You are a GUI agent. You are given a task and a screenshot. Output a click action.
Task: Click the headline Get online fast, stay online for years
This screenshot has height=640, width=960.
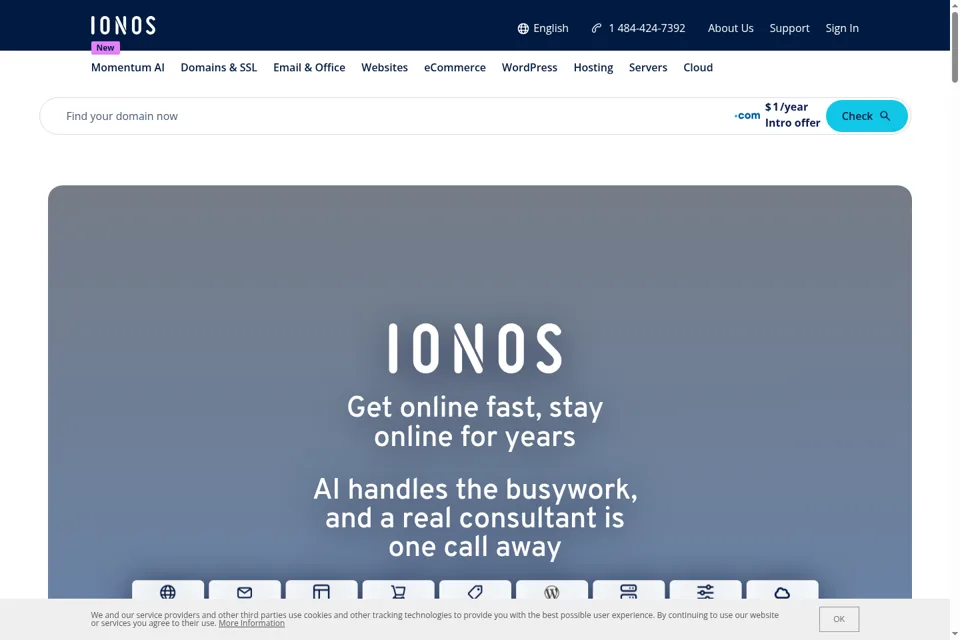(x=475, y=422)
